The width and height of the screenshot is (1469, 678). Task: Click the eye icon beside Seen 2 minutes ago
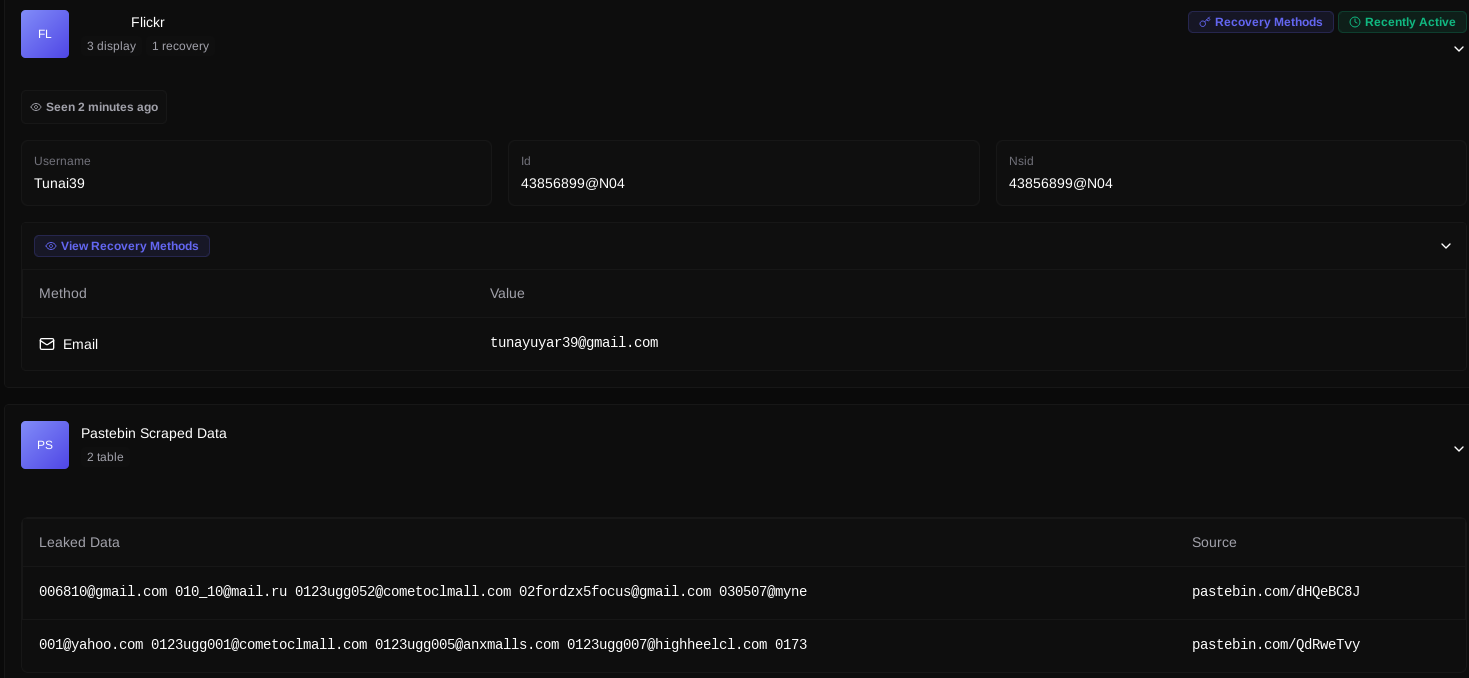click(36, 107)
